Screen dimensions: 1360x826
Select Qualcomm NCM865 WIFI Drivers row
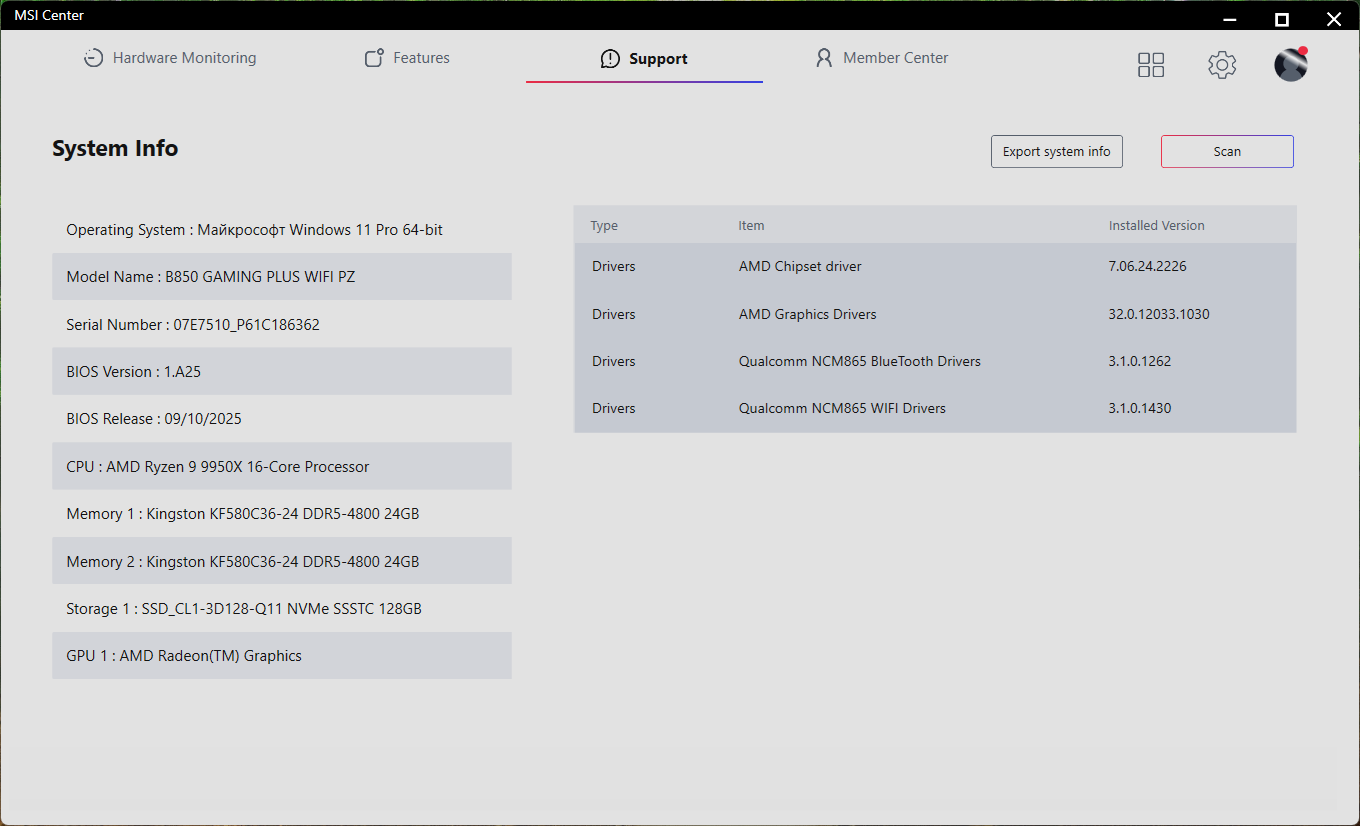pos(935,408)
